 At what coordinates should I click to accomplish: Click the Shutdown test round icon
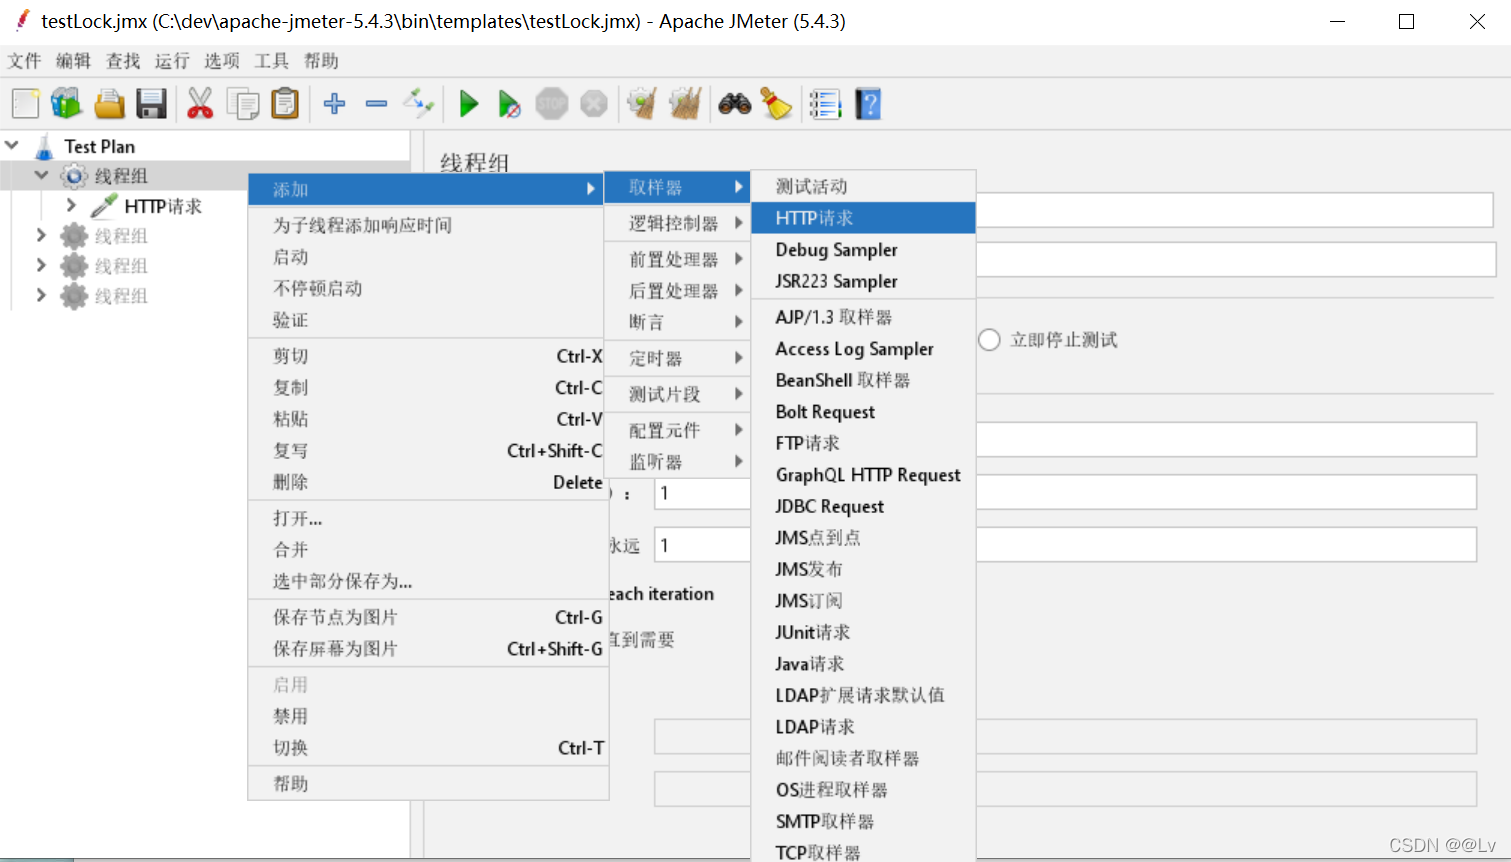coord(594,104)
